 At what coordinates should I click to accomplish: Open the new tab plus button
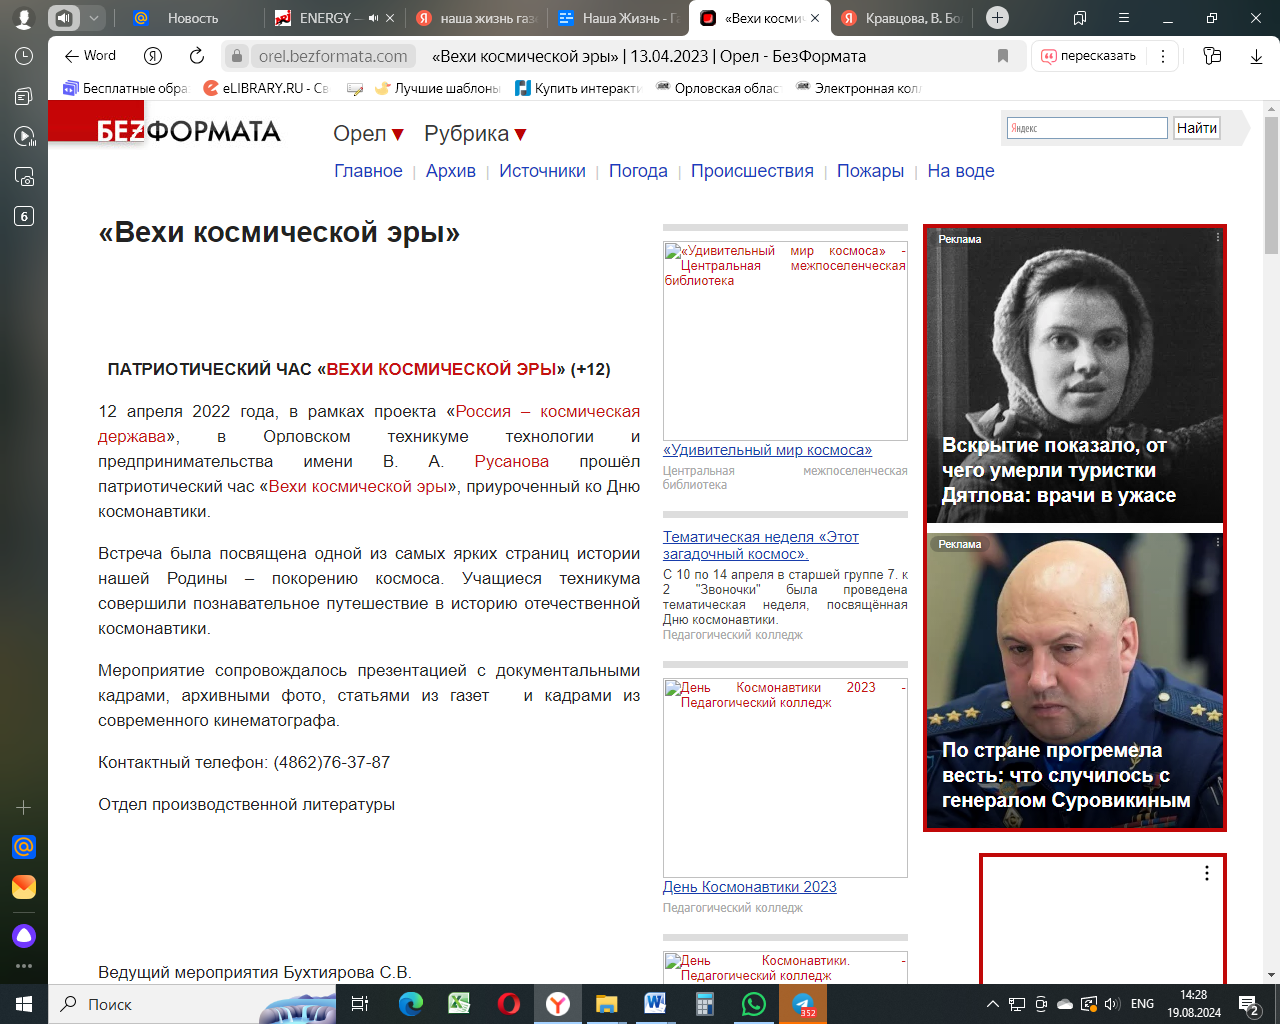pos(997,18)
